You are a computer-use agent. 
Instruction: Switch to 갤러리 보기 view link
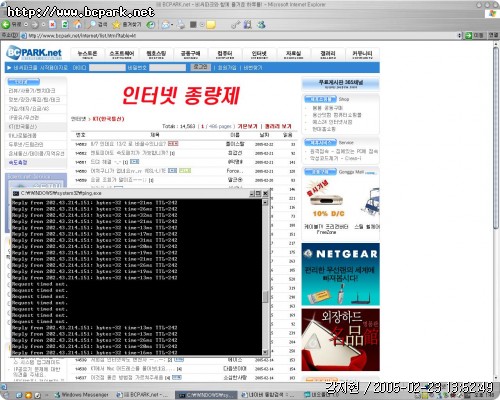coord(278,126)
